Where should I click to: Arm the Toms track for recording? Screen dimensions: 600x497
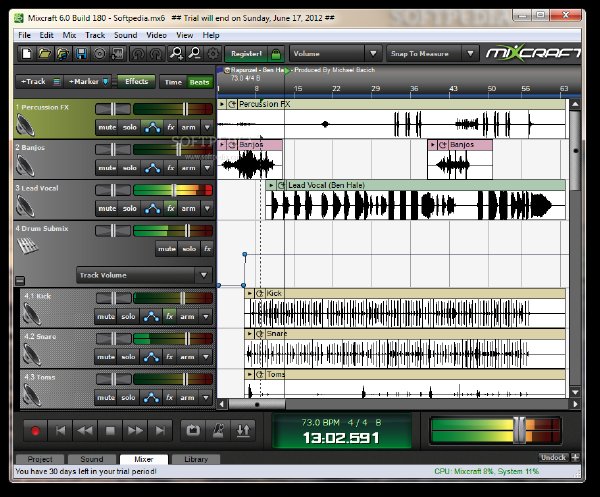[187, 398]
